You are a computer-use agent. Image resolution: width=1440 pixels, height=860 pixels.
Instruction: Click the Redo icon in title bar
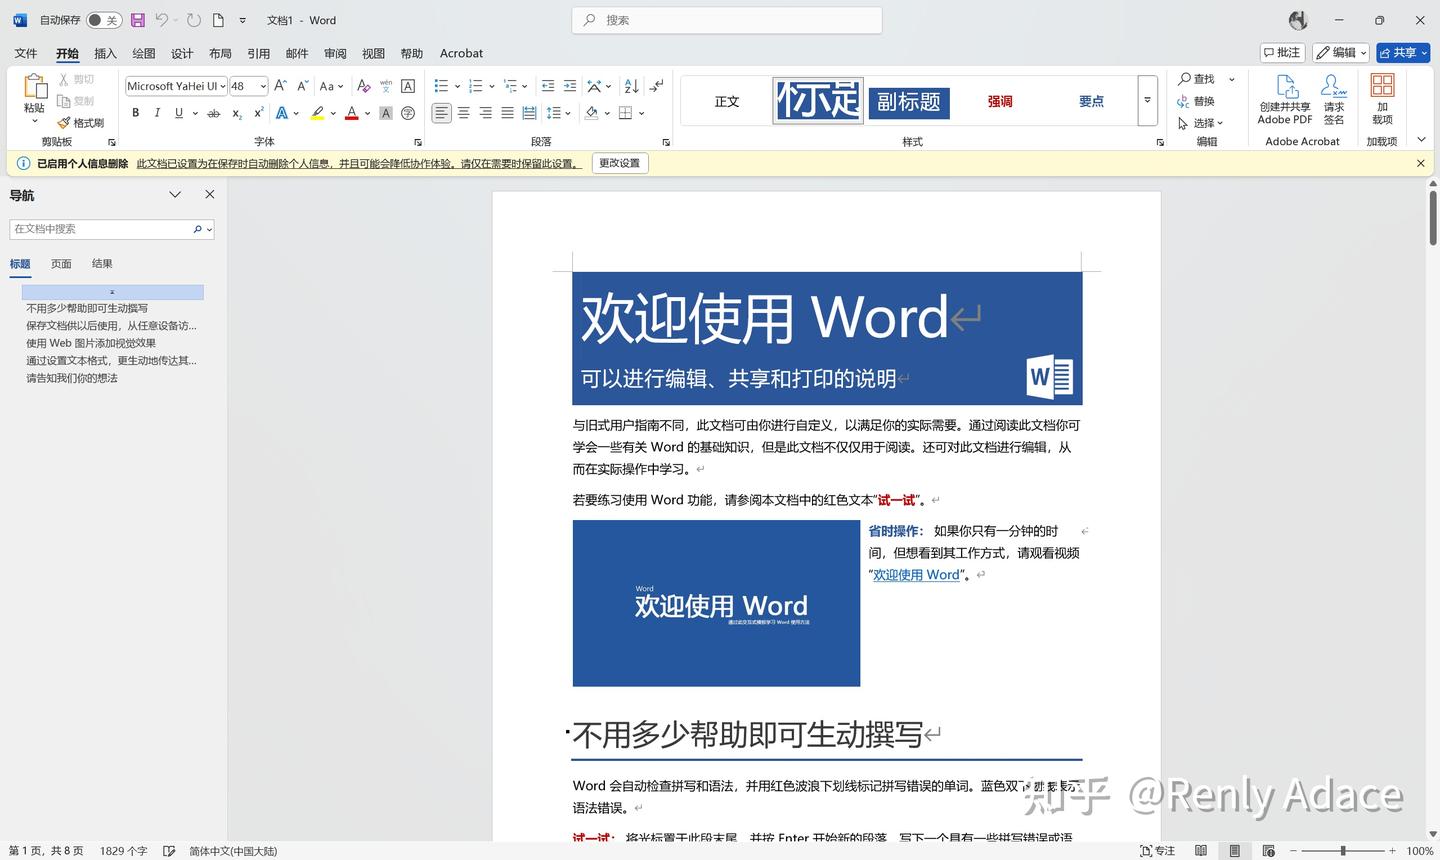[x=194, y=20]
